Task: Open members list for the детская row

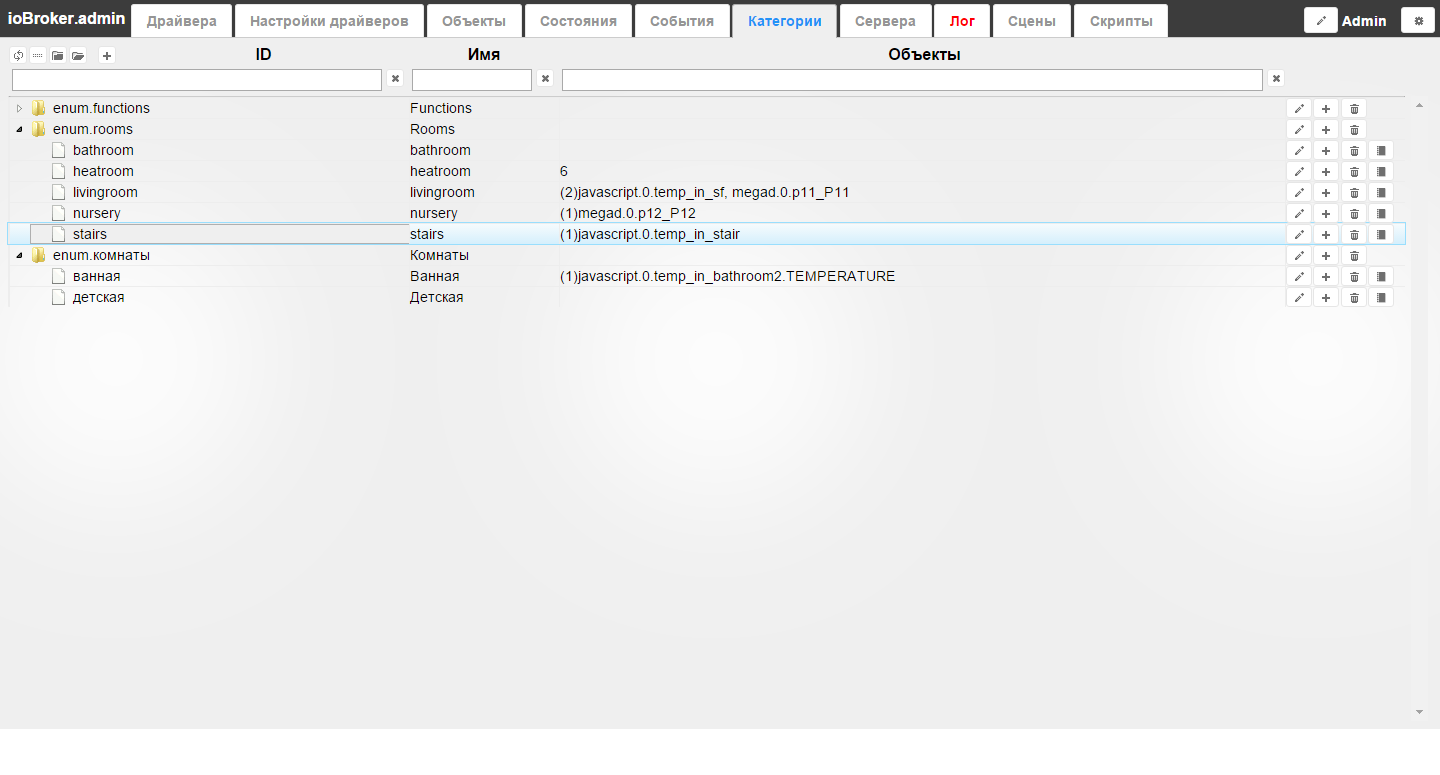Action: tap(1381, 297)
